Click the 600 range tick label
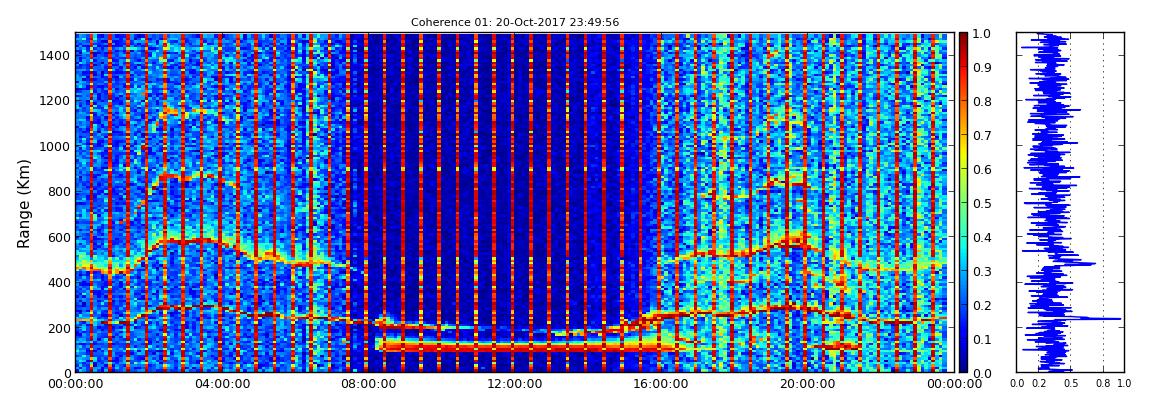 tap(58, 237)
